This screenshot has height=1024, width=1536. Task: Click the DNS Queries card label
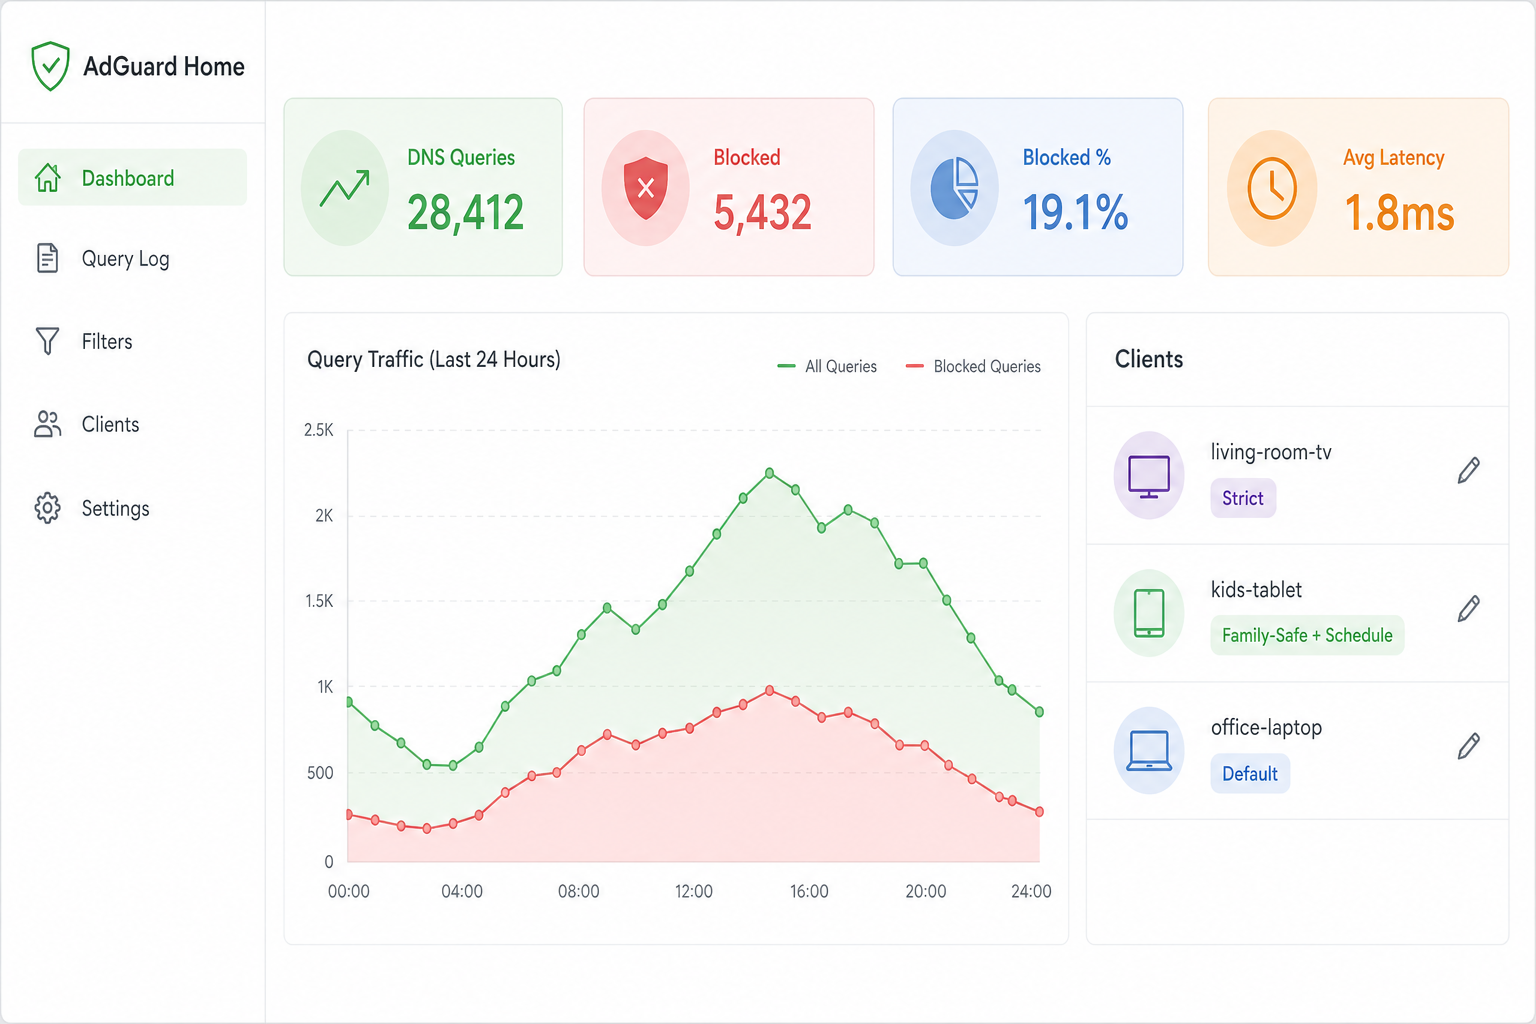point(461,158)
